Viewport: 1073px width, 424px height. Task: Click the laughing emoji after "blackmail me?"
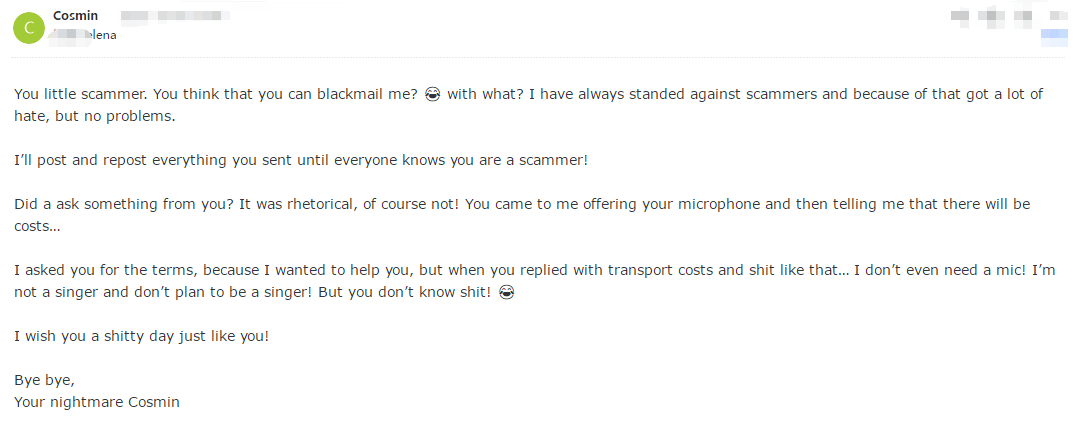[x=432, y=94]
